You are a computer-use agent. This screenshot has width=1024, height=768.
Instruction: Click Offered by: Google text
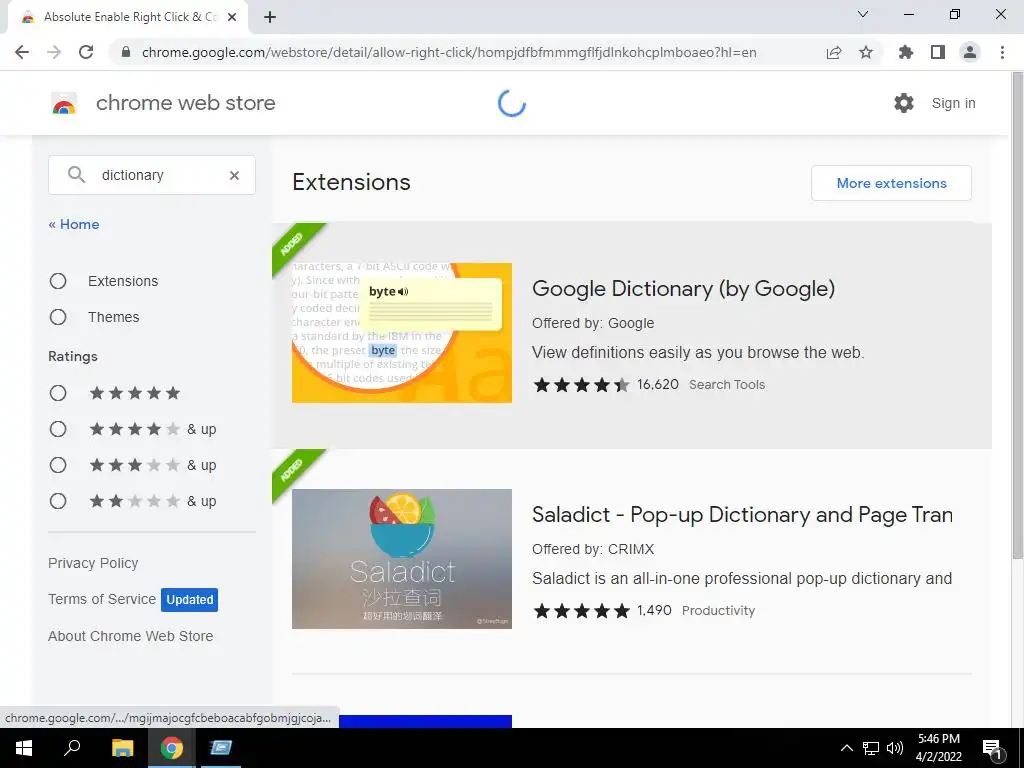[593, 323]
